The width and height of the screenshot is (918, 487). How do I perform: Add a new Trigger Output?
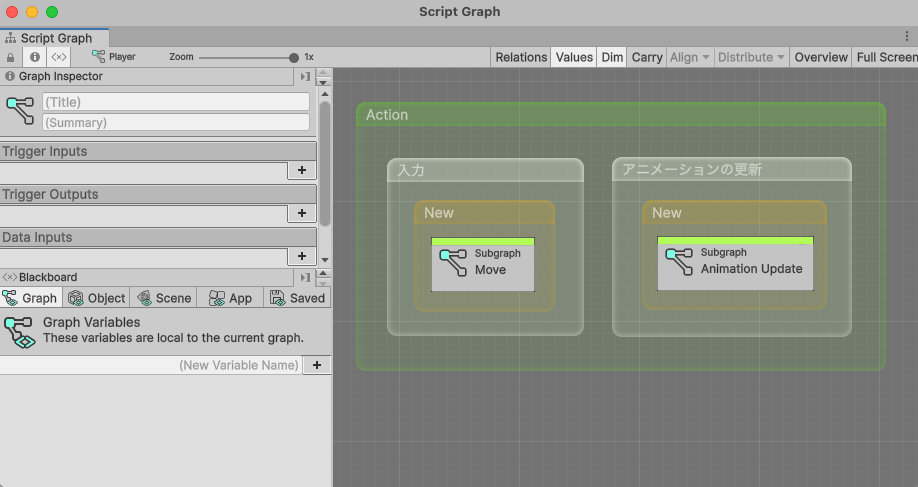[302, 213]
